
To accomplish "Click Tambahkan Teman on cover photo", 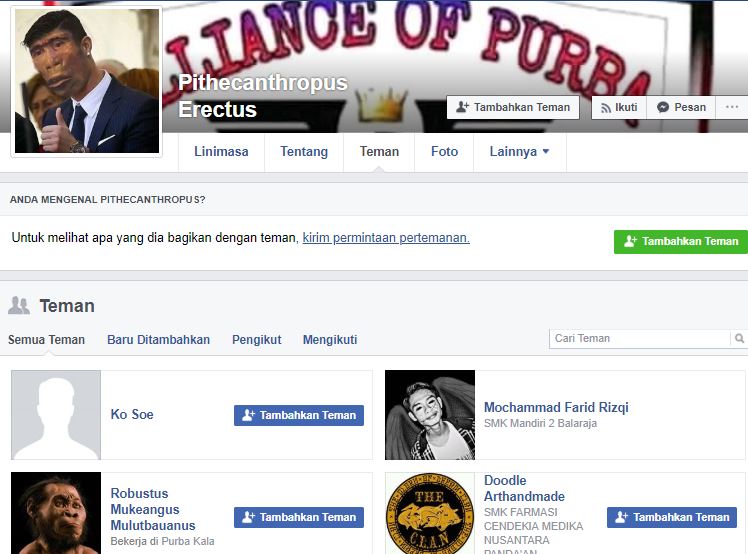I will tap(513, 107).
